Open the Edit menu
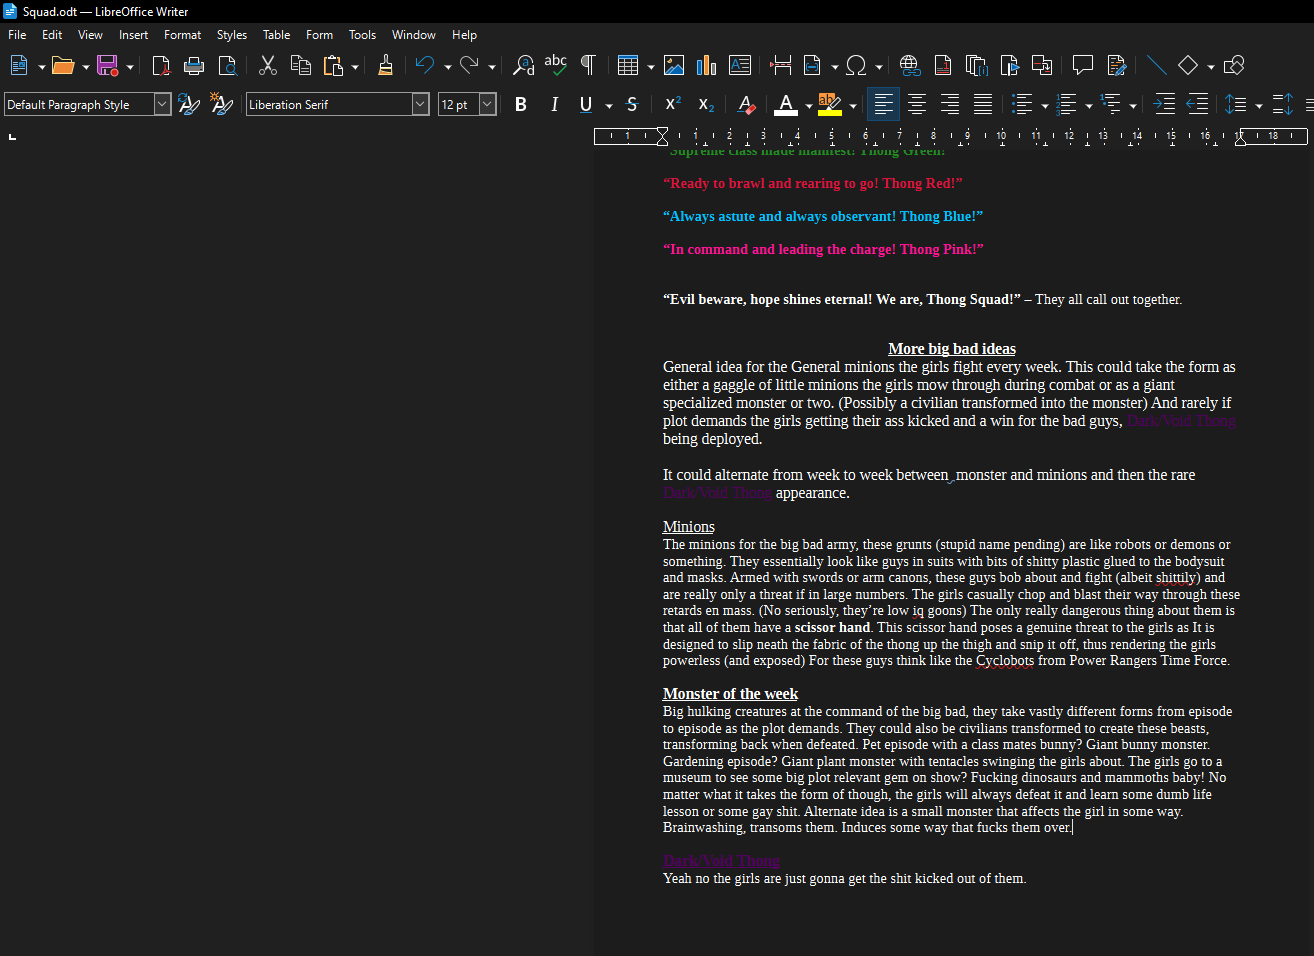The height and width of the screenshot is (956, 1314). (52, 35)
